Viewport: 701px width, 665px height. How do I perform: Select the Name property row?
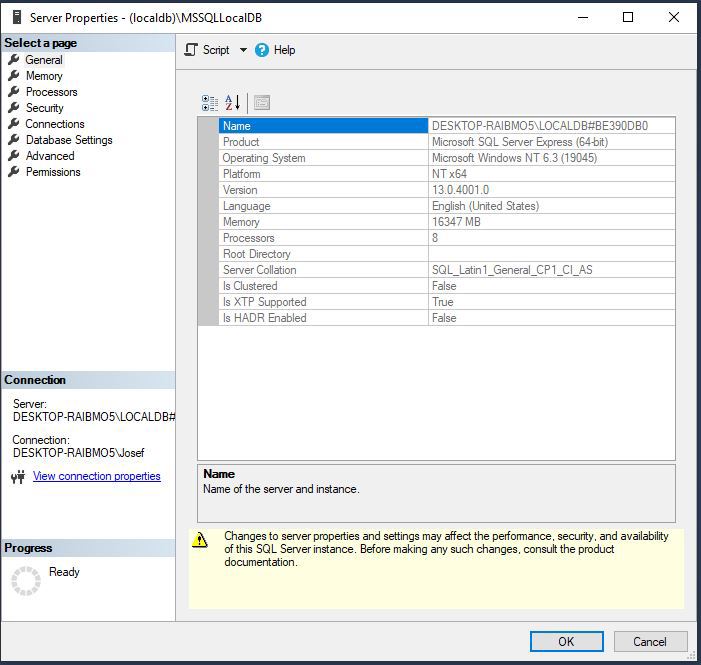click(x=323, y=126)
